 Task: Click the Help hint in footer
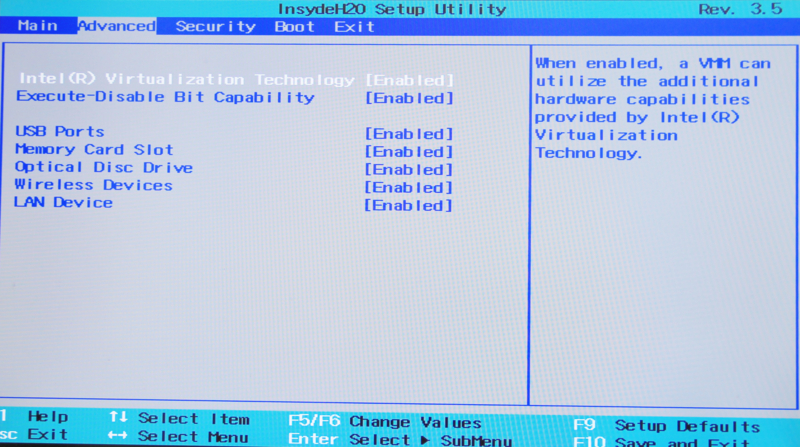click(35, 416)
